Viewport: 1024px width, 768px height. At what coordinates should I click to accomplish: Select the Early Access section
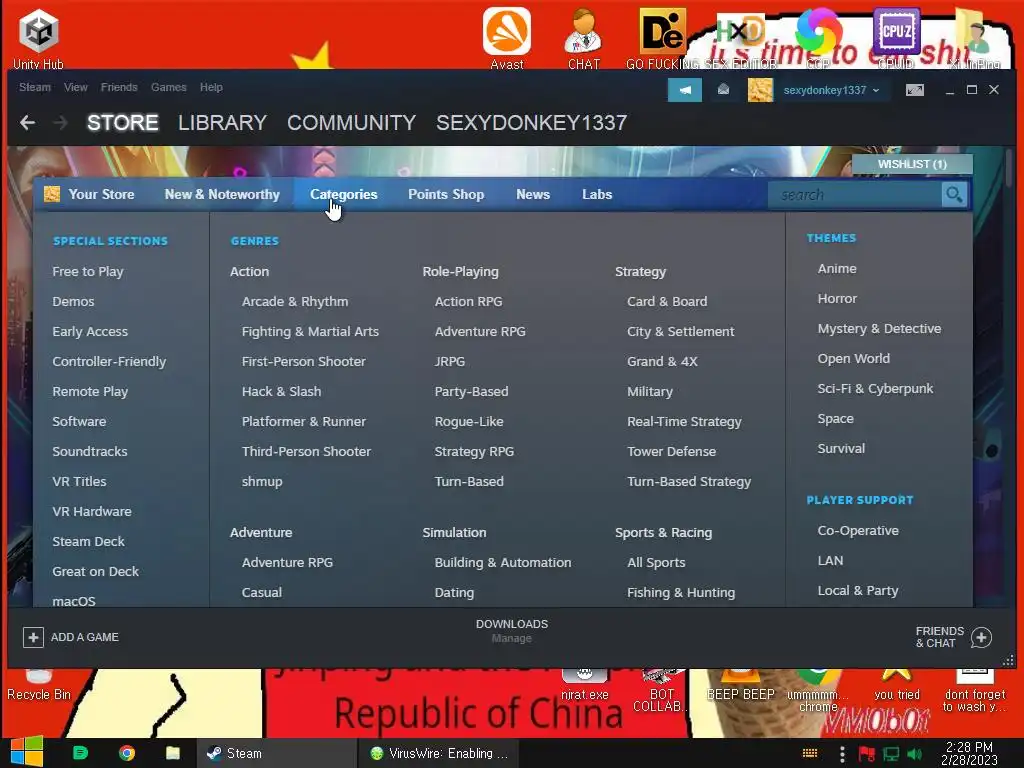[x=90, y=331]
